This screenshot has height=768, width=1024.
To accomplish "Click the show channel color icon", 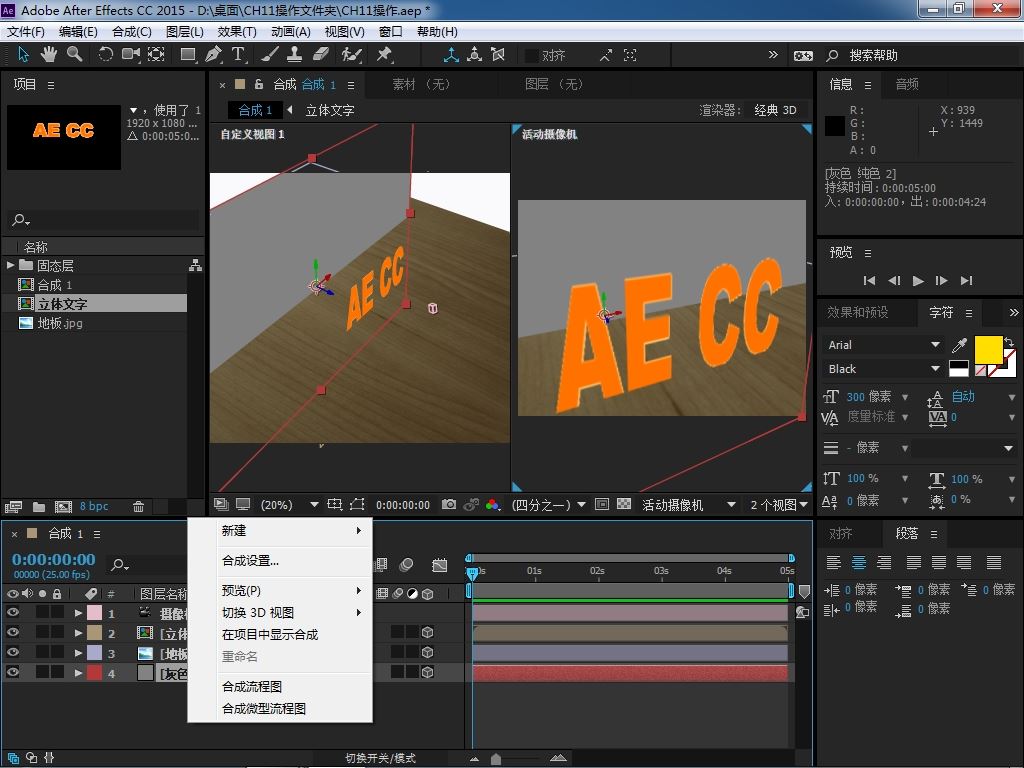I will [492, 504].
